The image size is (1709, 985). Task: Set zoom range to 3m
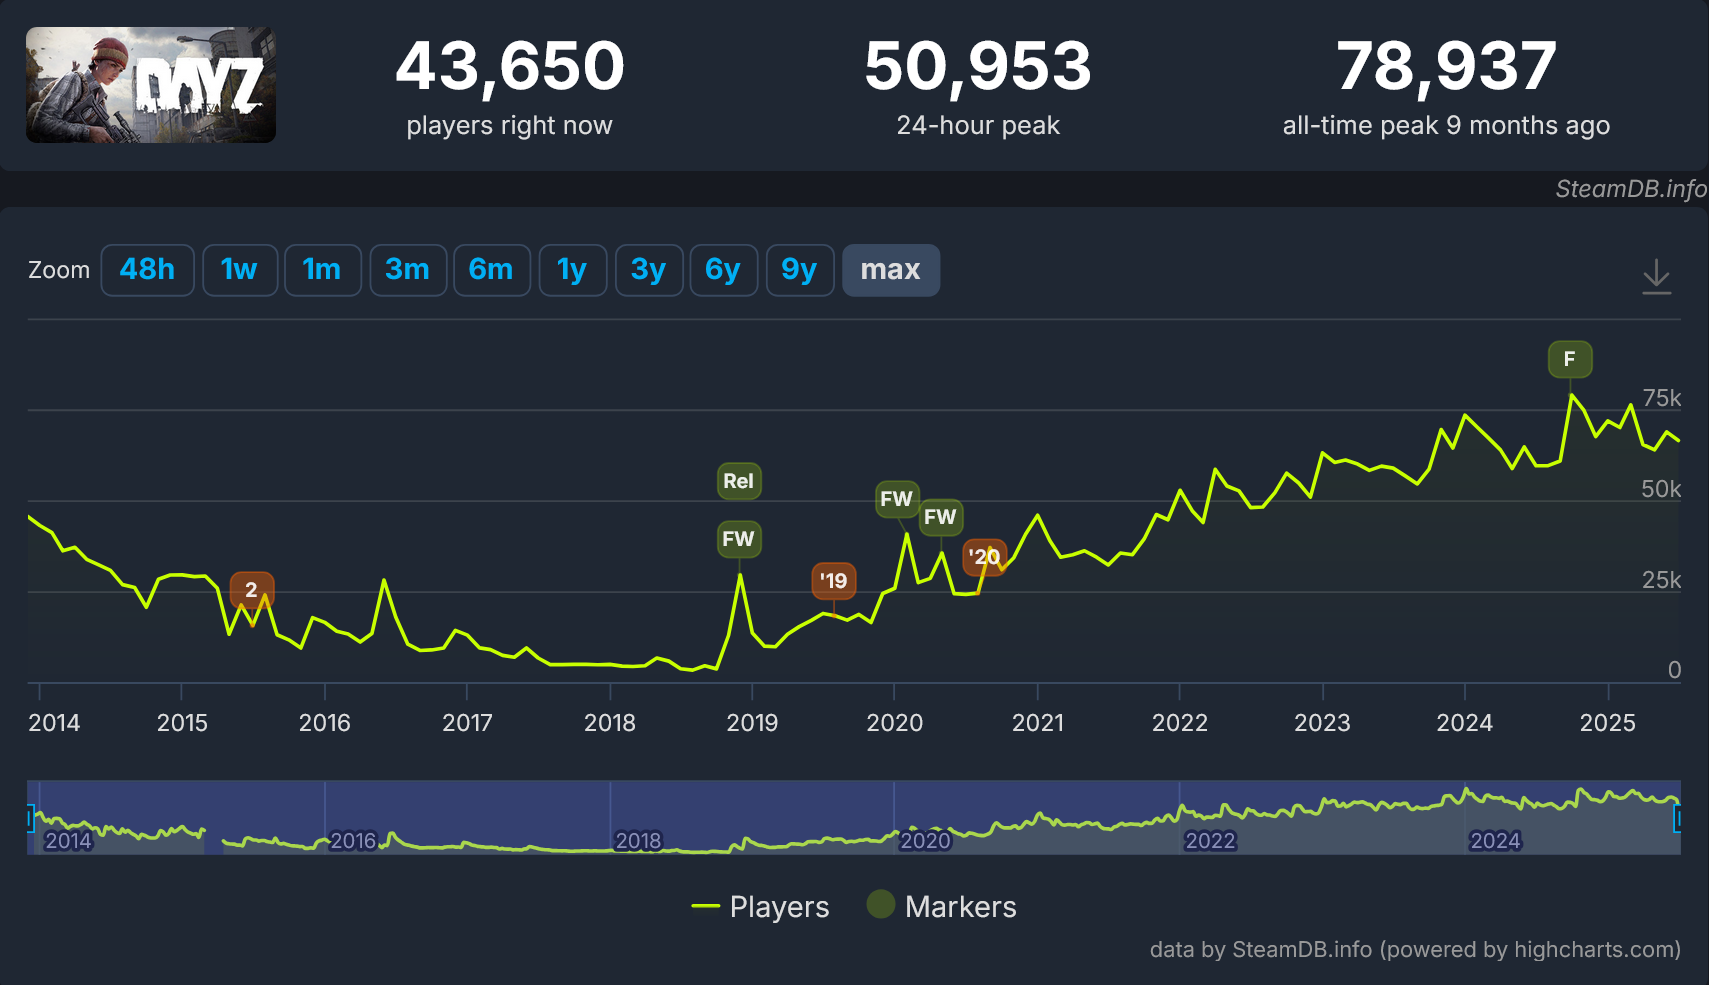[x=407, y=270]
